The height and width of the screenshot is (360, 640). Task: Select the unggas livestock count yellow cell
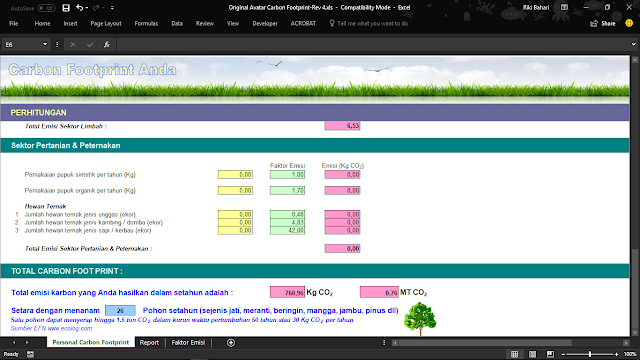(235, 214)
